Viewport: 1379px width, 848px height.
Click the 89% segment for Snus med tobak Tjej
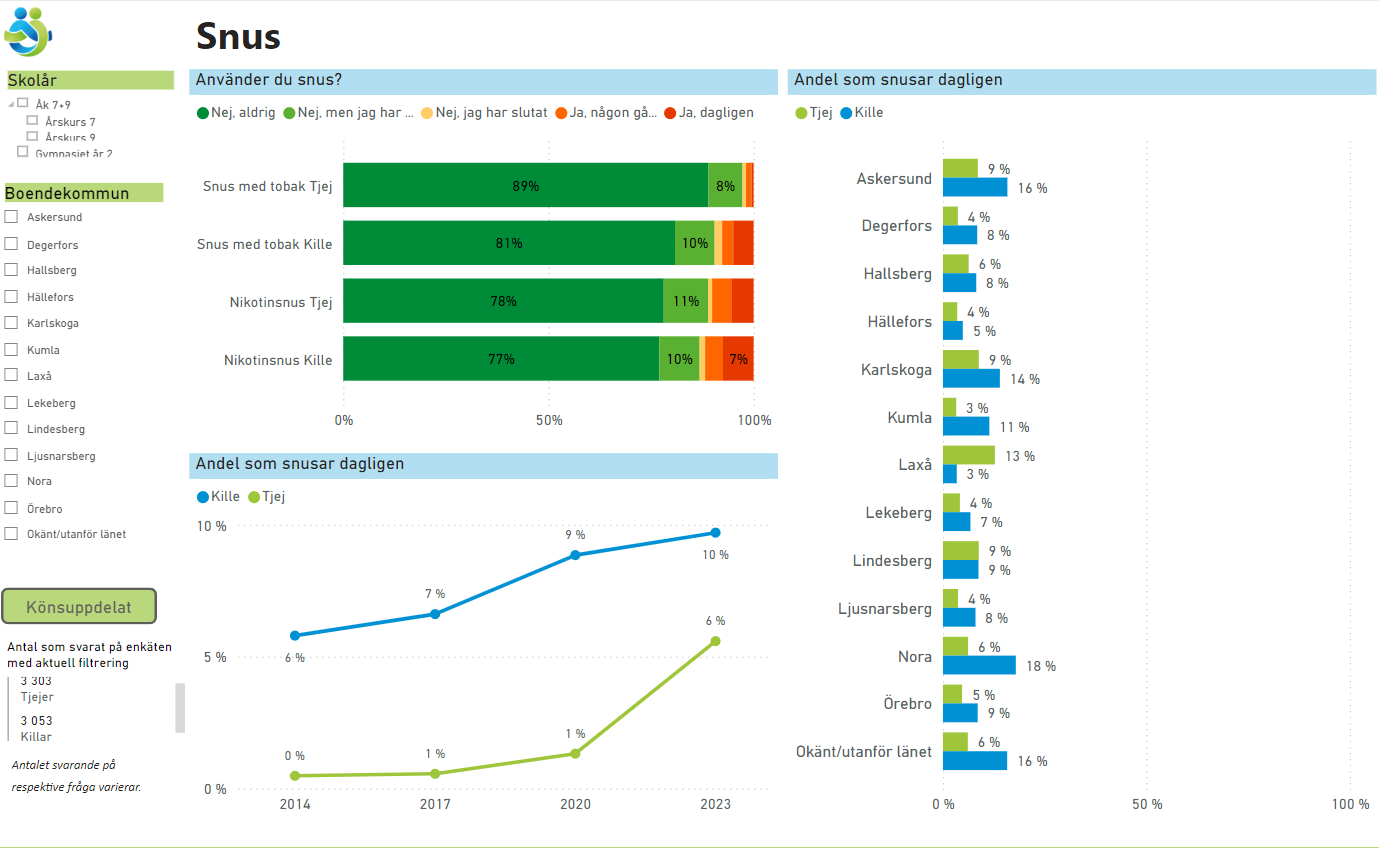pyautogui.click(x=526, y=185)
